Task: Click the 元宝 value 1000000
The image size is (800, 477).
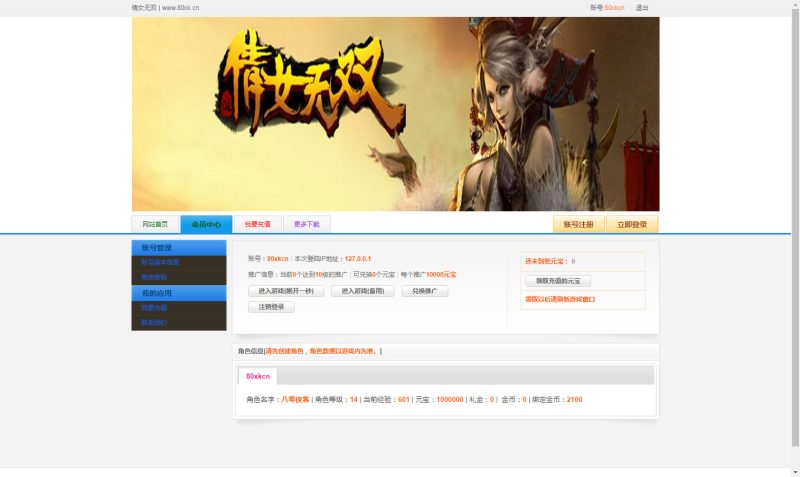Action: point(450,399)
